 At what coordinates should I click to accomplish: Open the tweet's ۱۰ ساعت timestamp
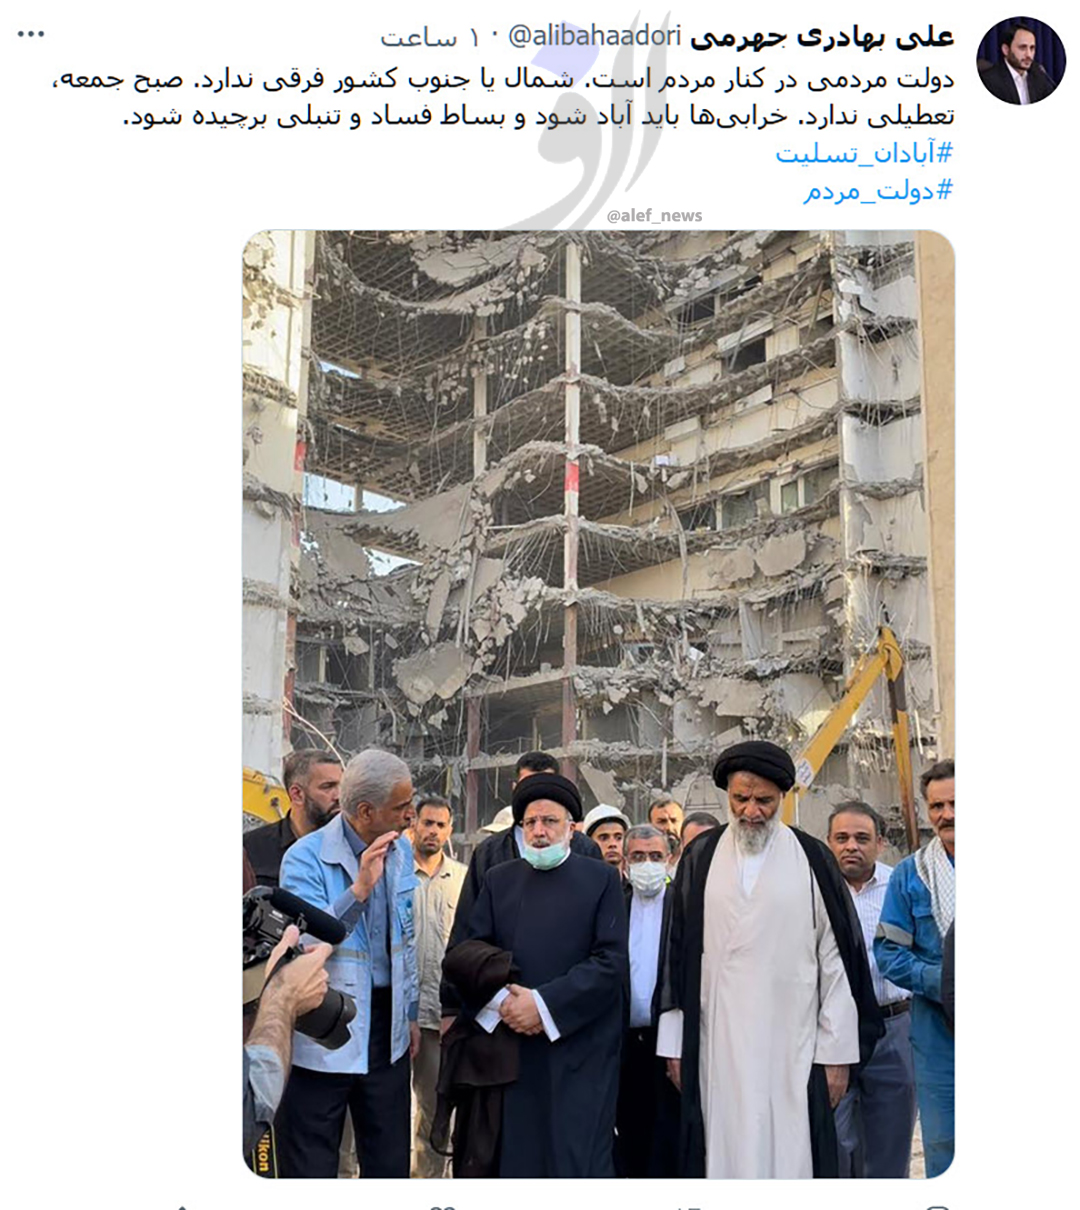pyautogui.click(x=430, y=38)
